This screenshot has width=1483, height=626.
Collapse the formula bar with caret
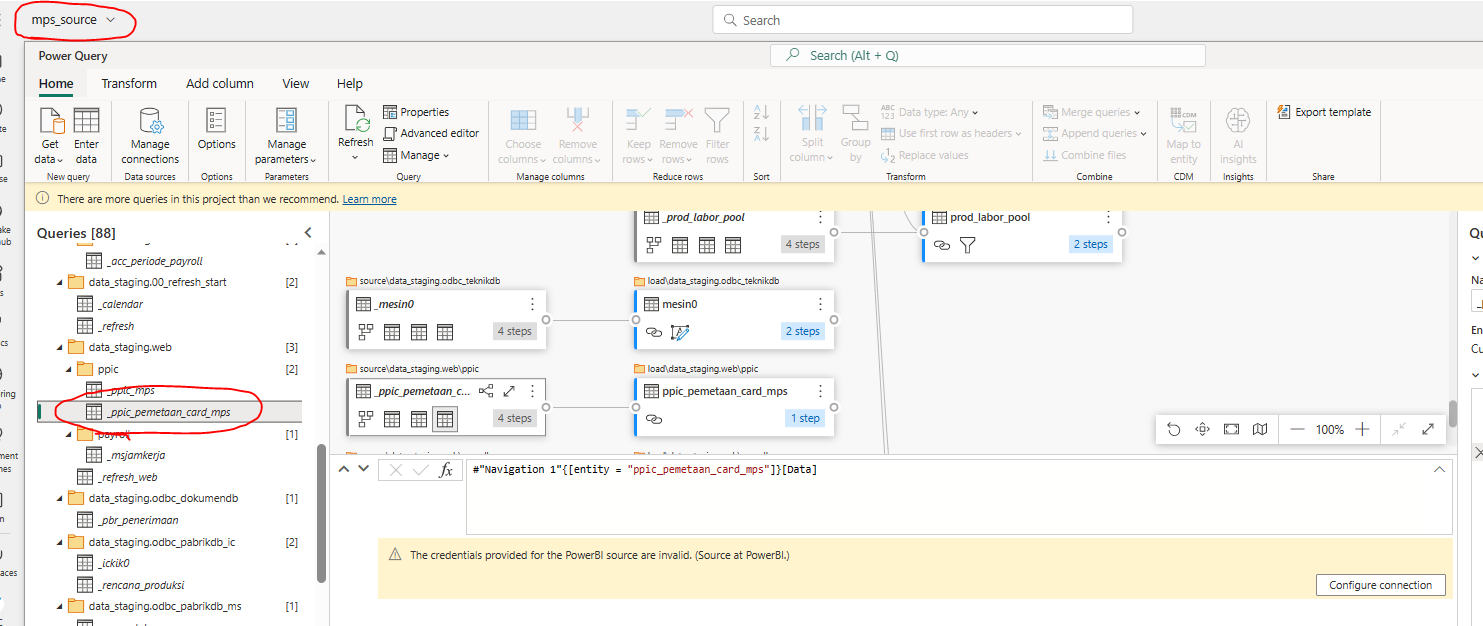[1439, 469]
